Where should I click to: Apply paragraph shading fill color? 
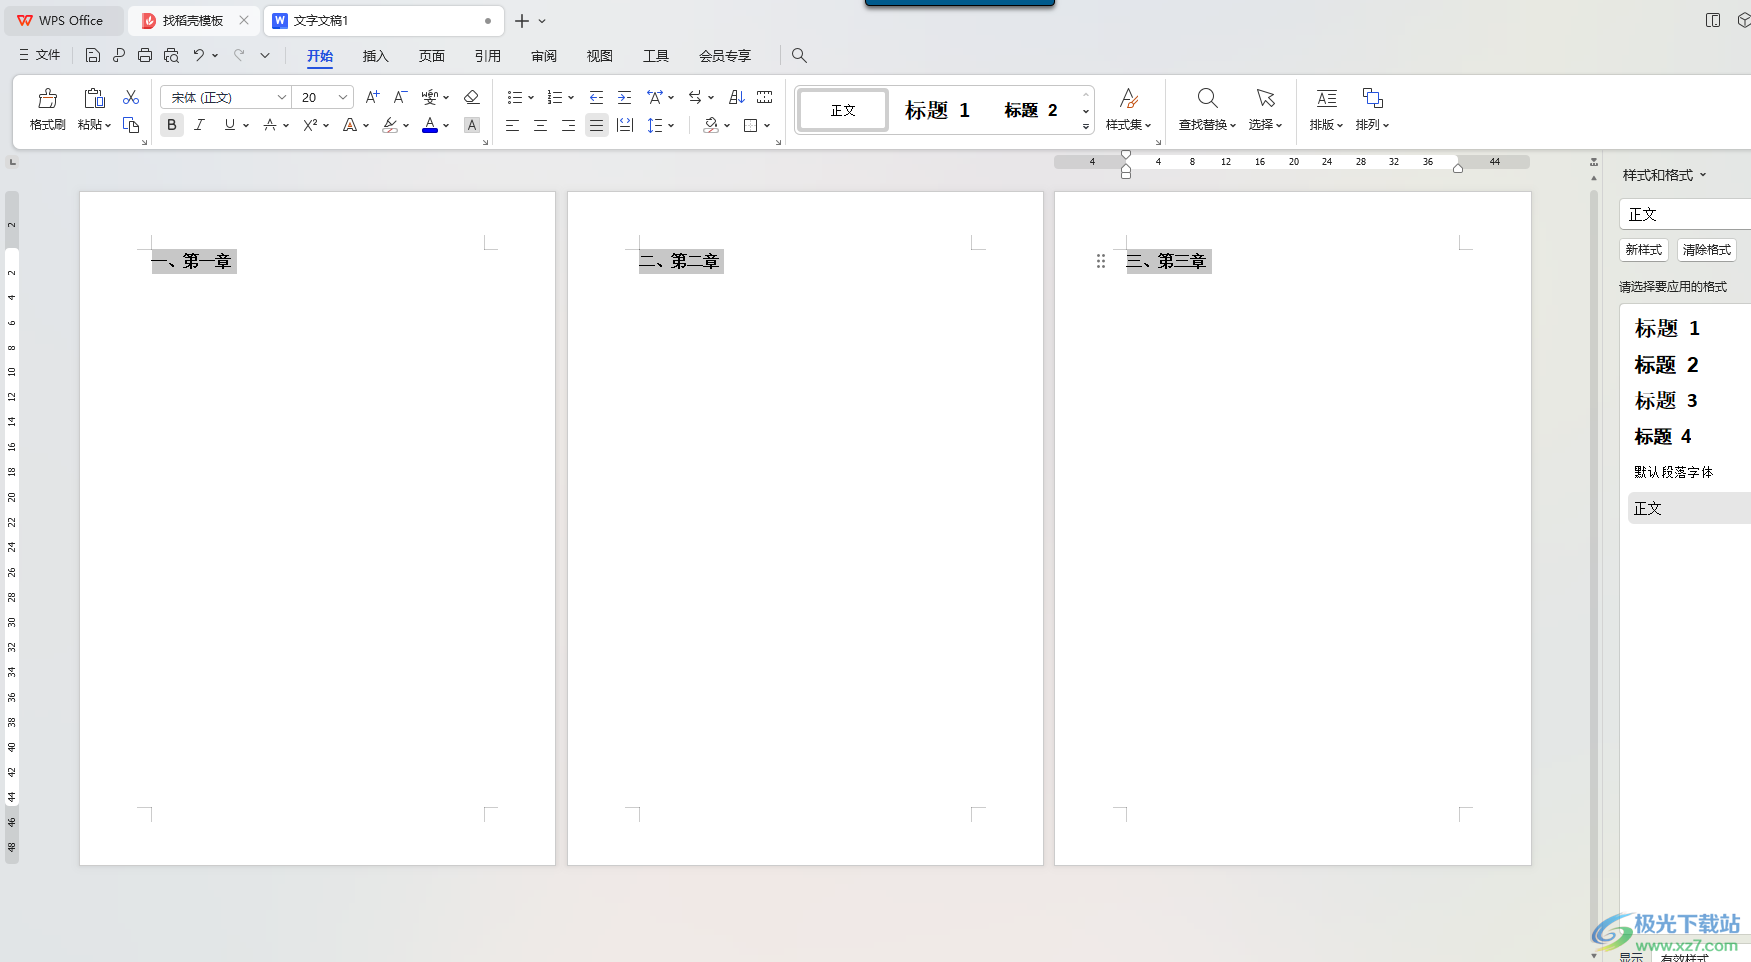point(711,125)
